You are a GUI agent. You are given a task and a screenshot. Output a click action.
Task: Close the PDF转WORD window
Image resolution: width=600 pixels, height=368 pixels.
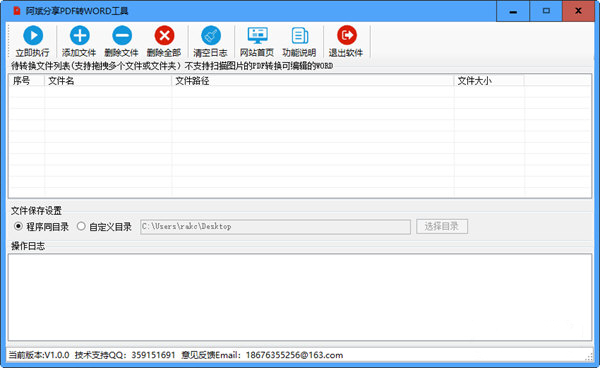point(579,11)
